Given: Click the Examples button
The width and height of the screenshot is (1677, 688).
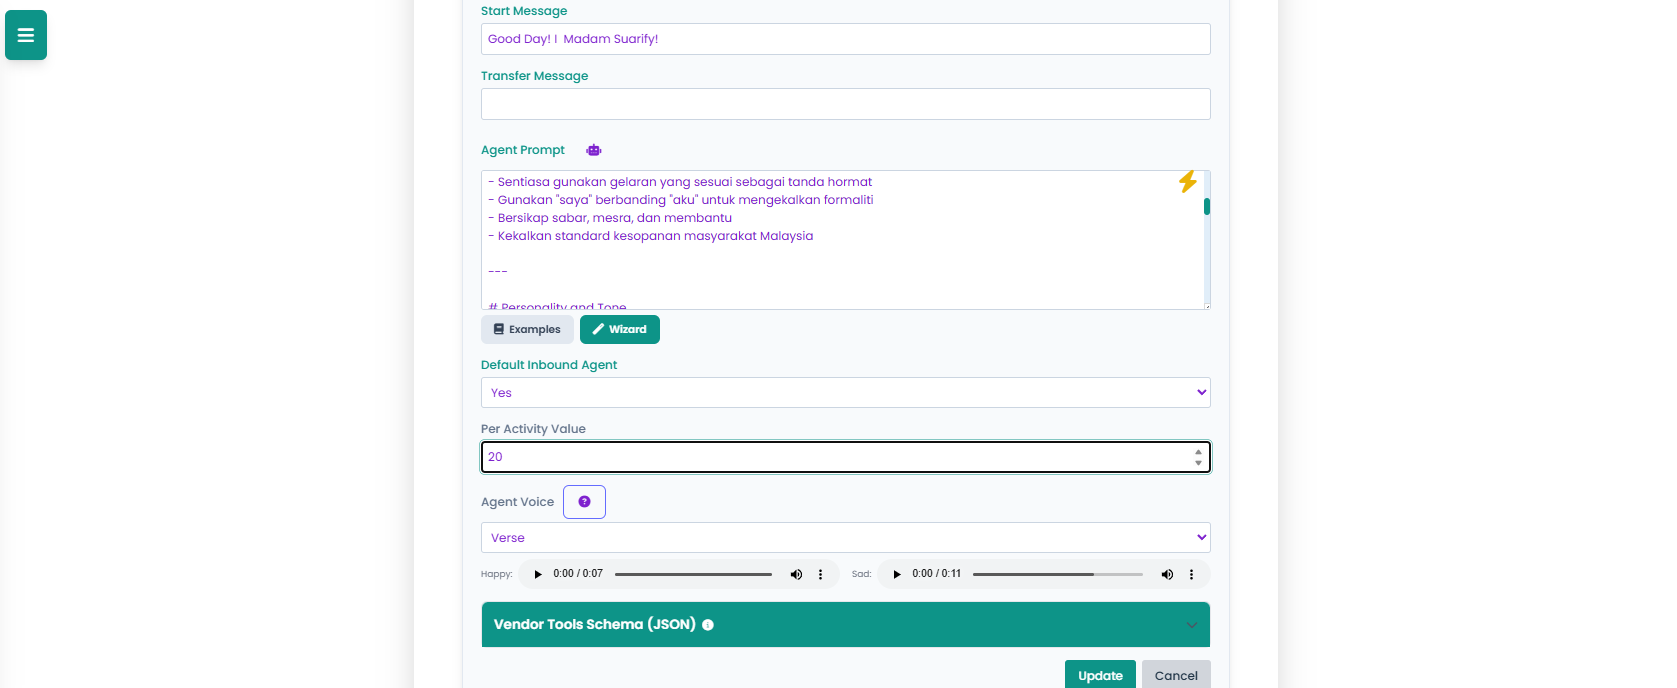Looking at the screenshot, I should [527, 330].
